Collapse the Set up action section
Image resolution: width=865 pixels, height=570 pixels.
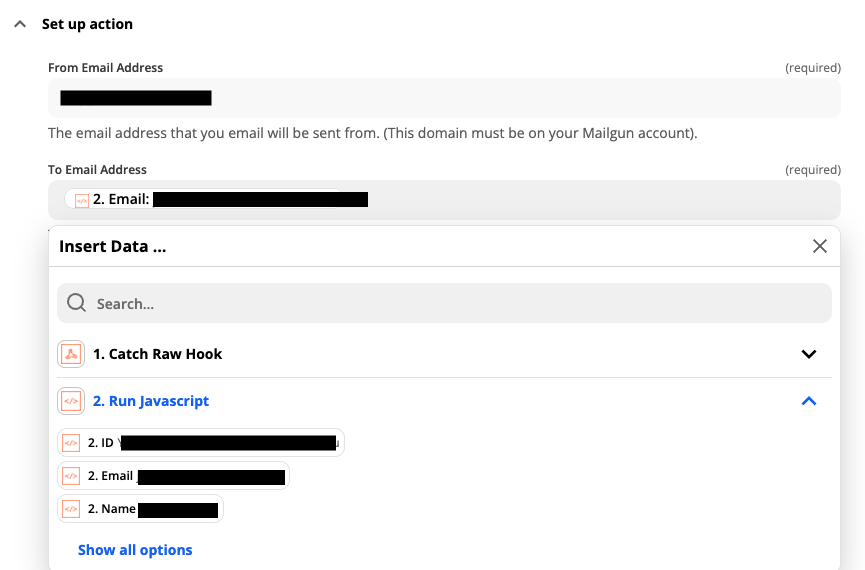coord(20,24)
